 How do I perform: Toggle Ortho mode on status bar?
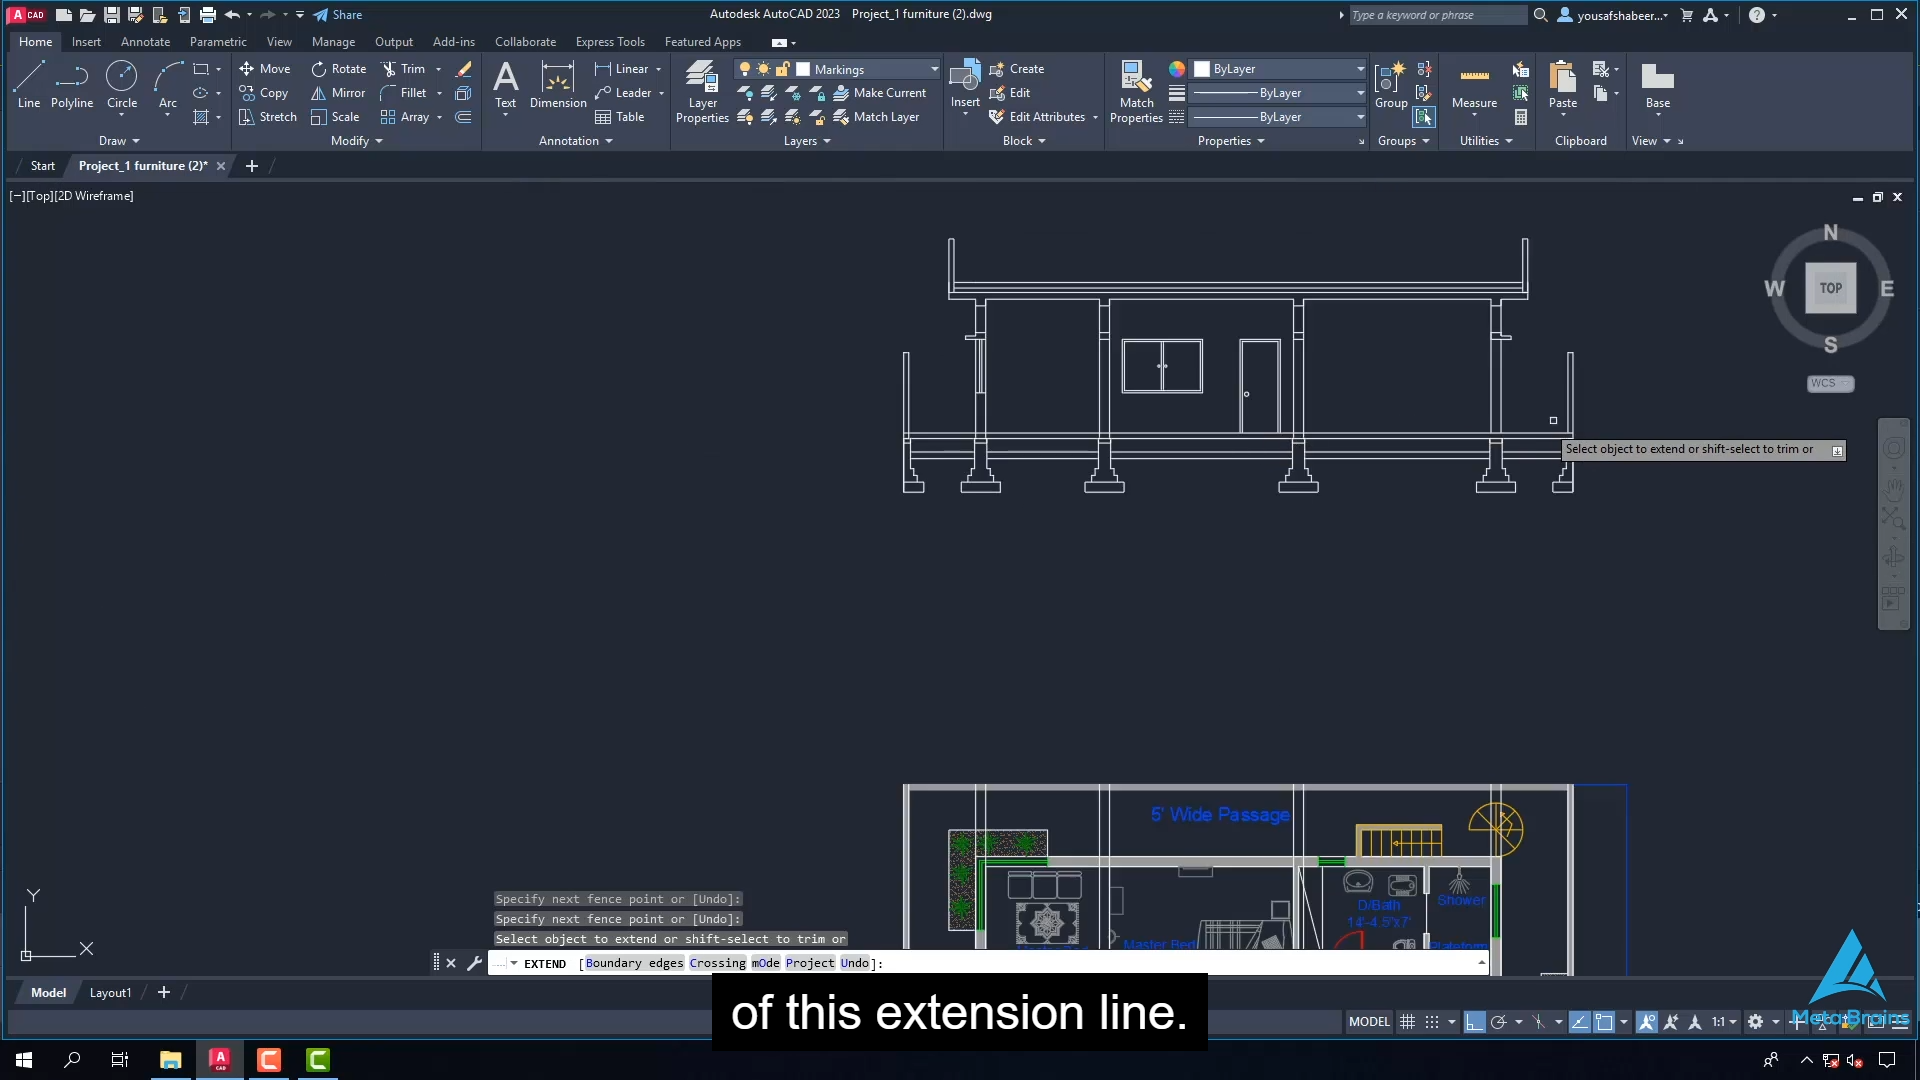[x=1477, y=1022]
